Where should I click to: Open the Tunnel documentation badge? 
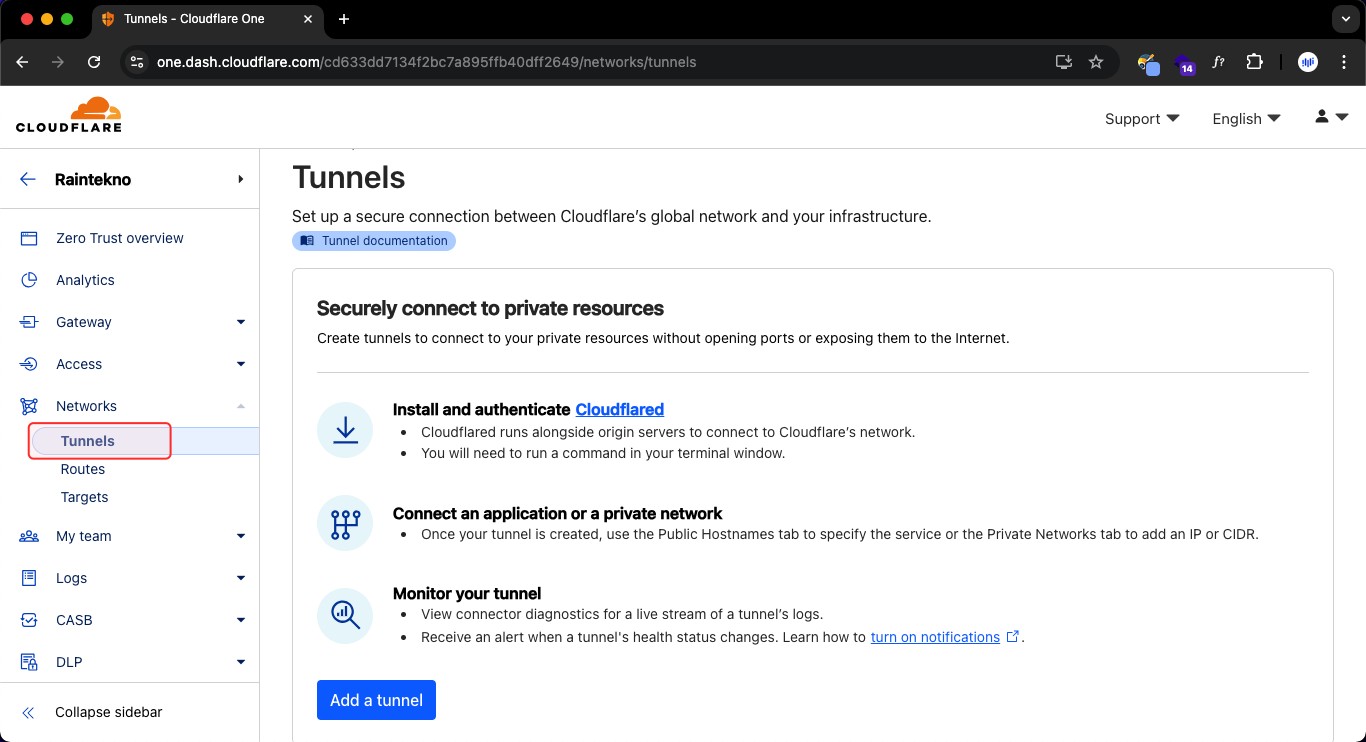click(x=374, y=241)
